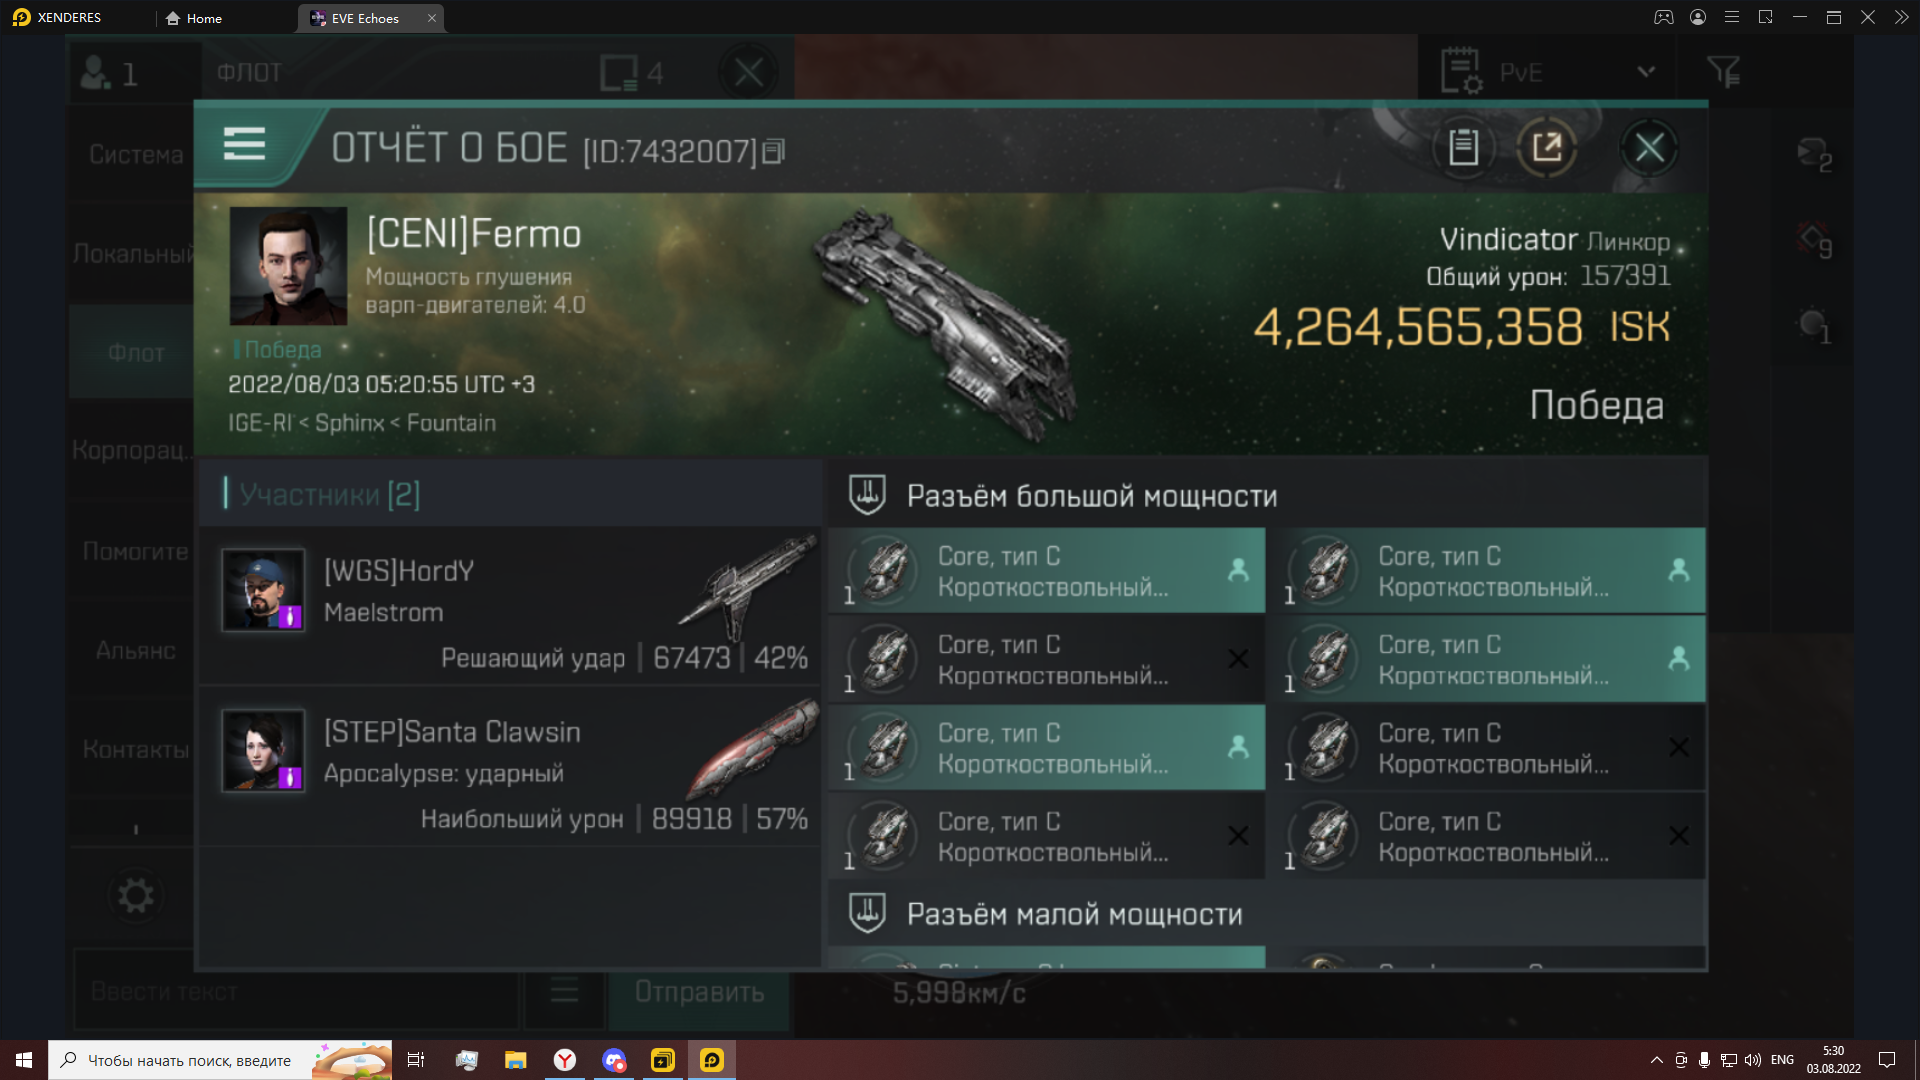The image size is (1920, 1080).
Task: Click the PvE mode filter icon
Action: pos(1729,71)
